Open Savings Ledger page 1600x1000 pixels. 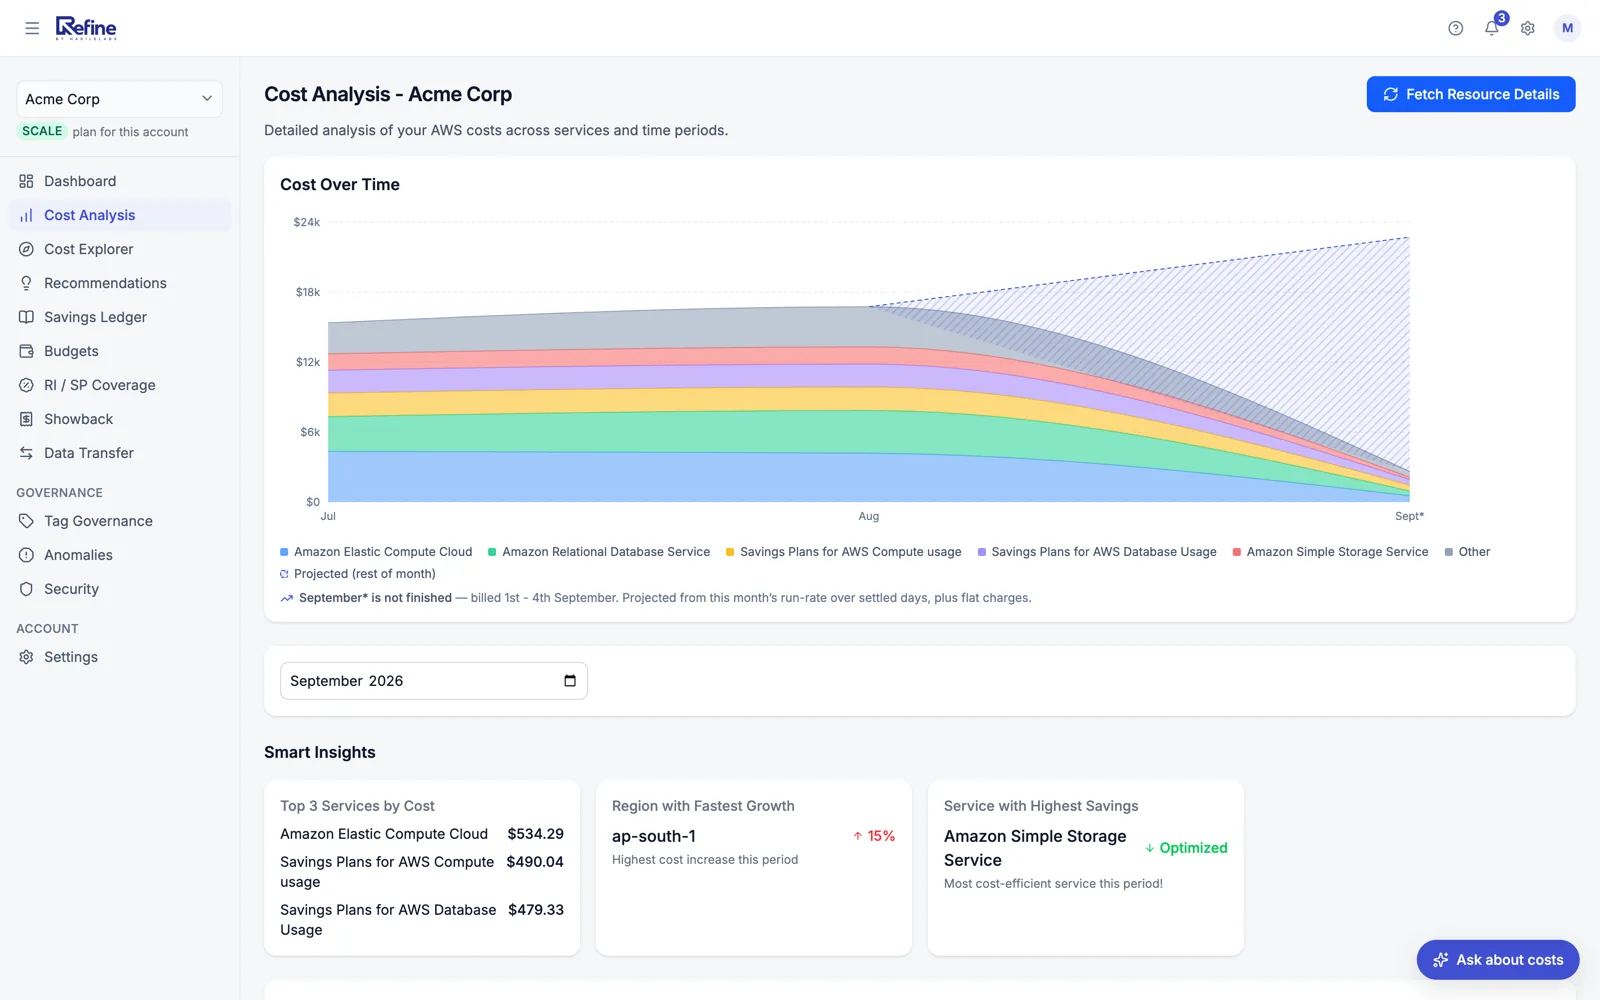click(120, 317)
